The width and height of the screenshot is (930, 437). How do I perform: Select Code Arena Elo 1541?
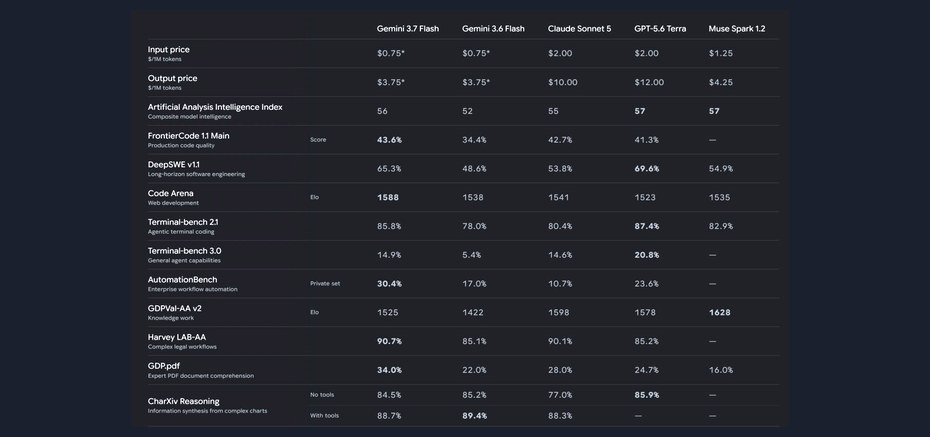click(558, 197)
